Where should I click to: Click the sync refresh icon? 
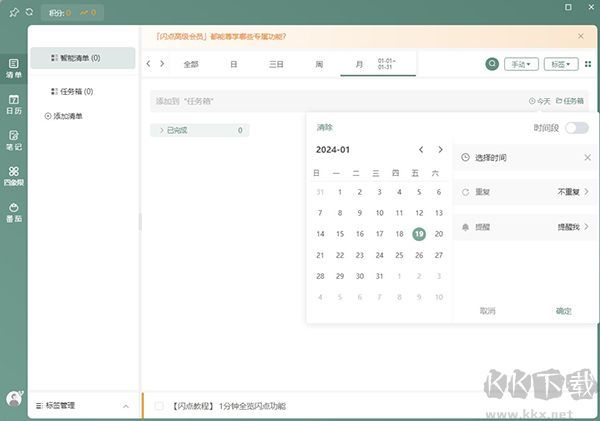pyautogui.click(x=30, y=12)
